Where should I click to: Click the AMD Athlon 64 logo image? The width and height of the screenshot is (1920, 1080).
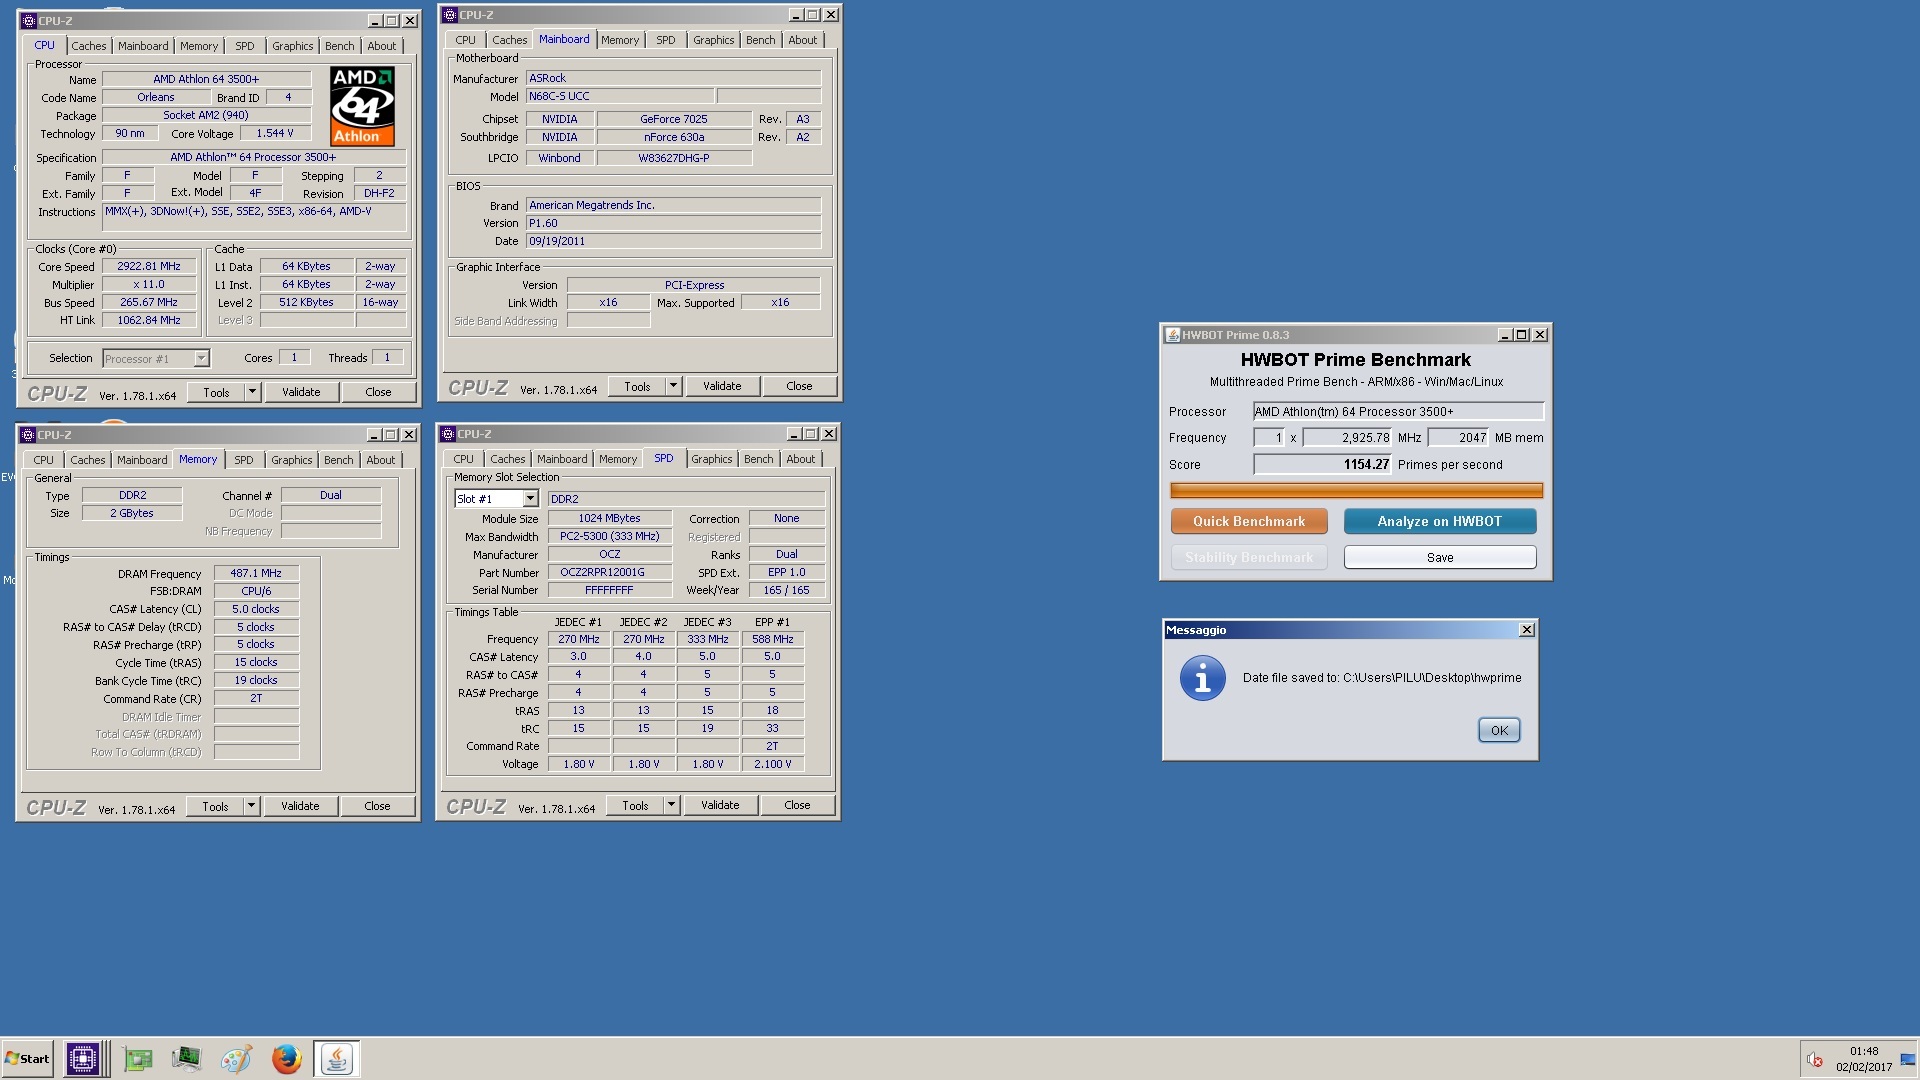(362, 107)
